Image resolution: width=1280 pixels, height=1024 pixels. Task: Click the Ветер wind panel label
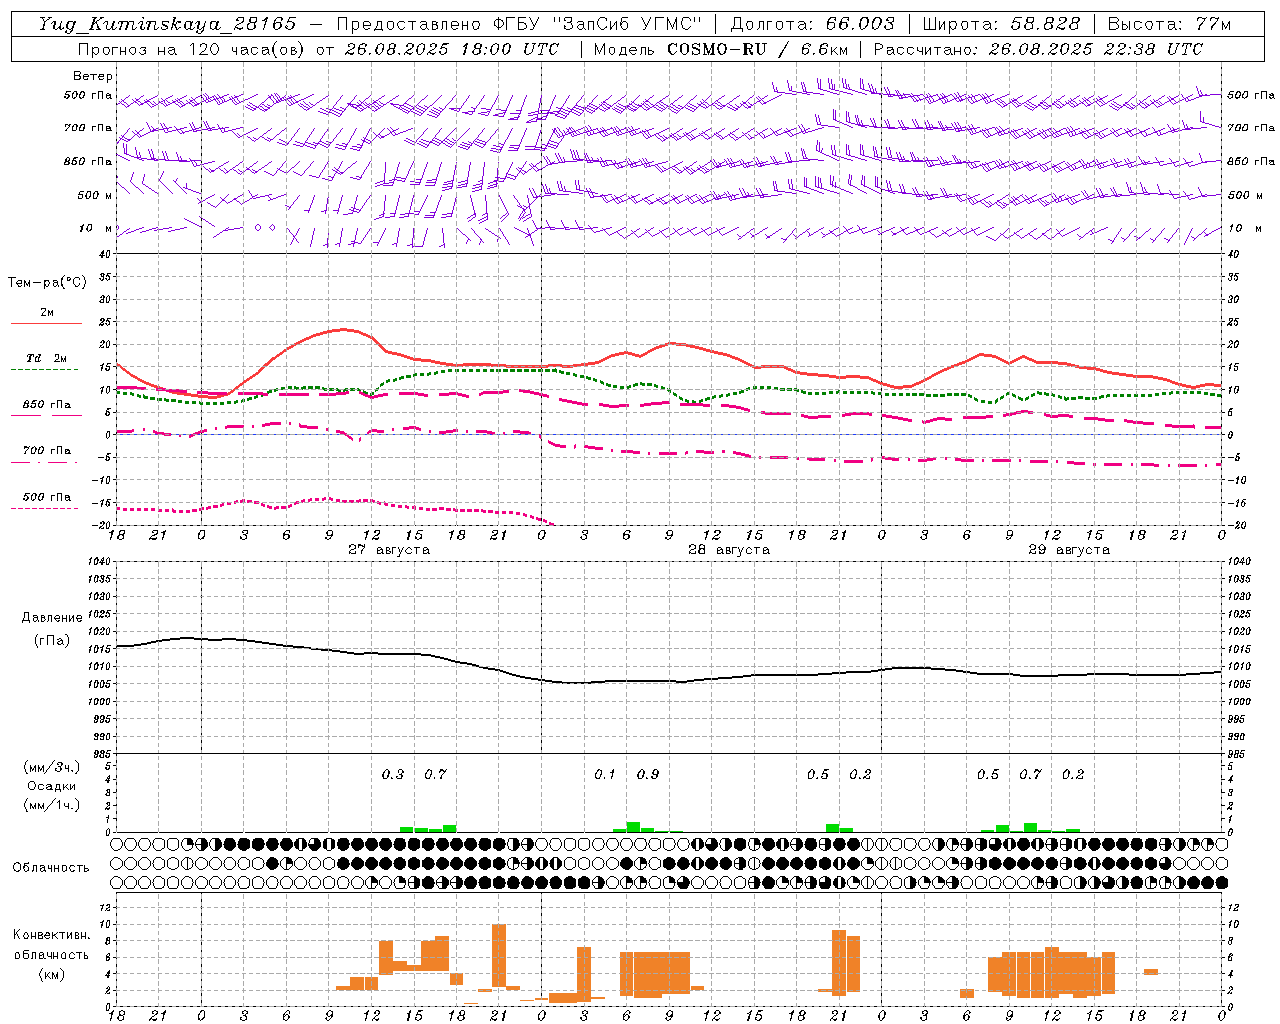93,76
